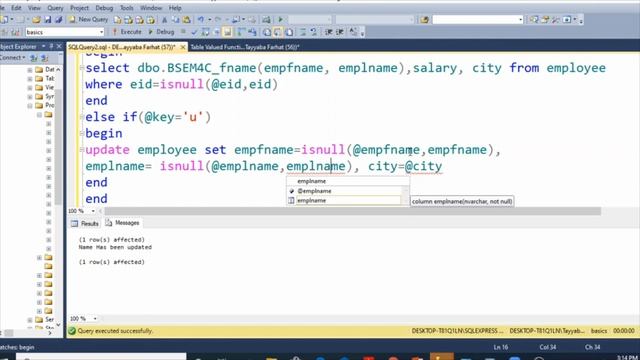This screenshot has height=360, width=640.
Task: Click 'DESKTOP-T81Q1LN\SQLEXPRESS' in the status bar
Action: pos(457,331)
